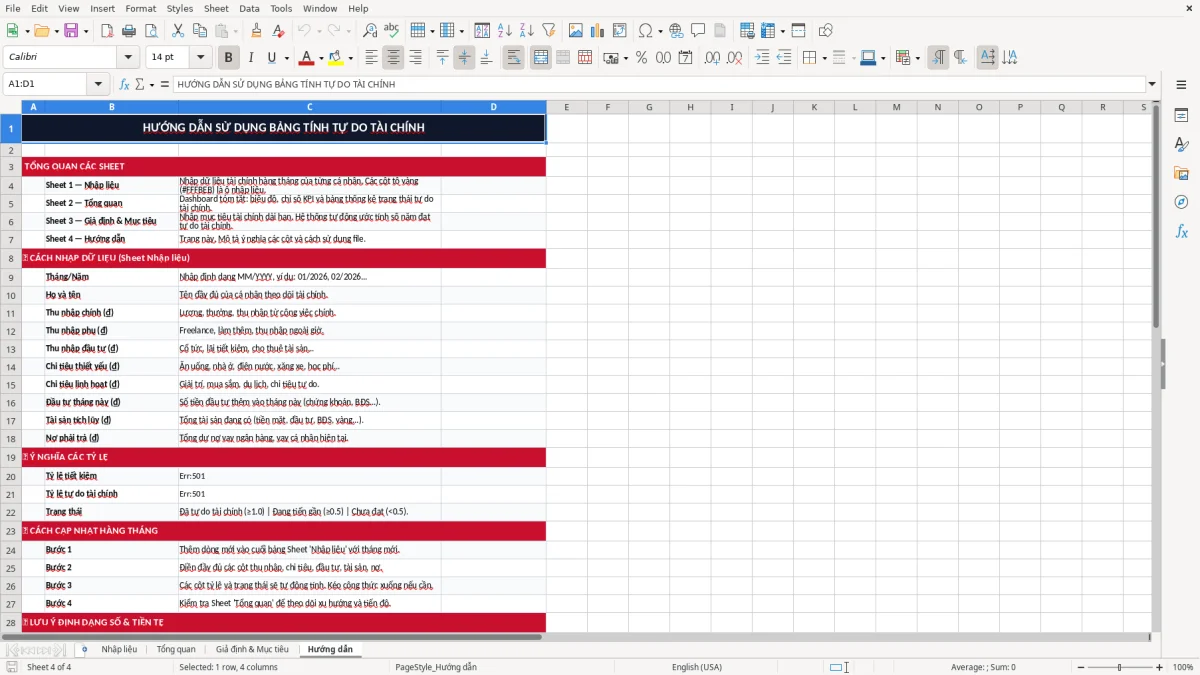Increase indent
The width and height of the screenshot is (1200, 675).
[762, 58]
